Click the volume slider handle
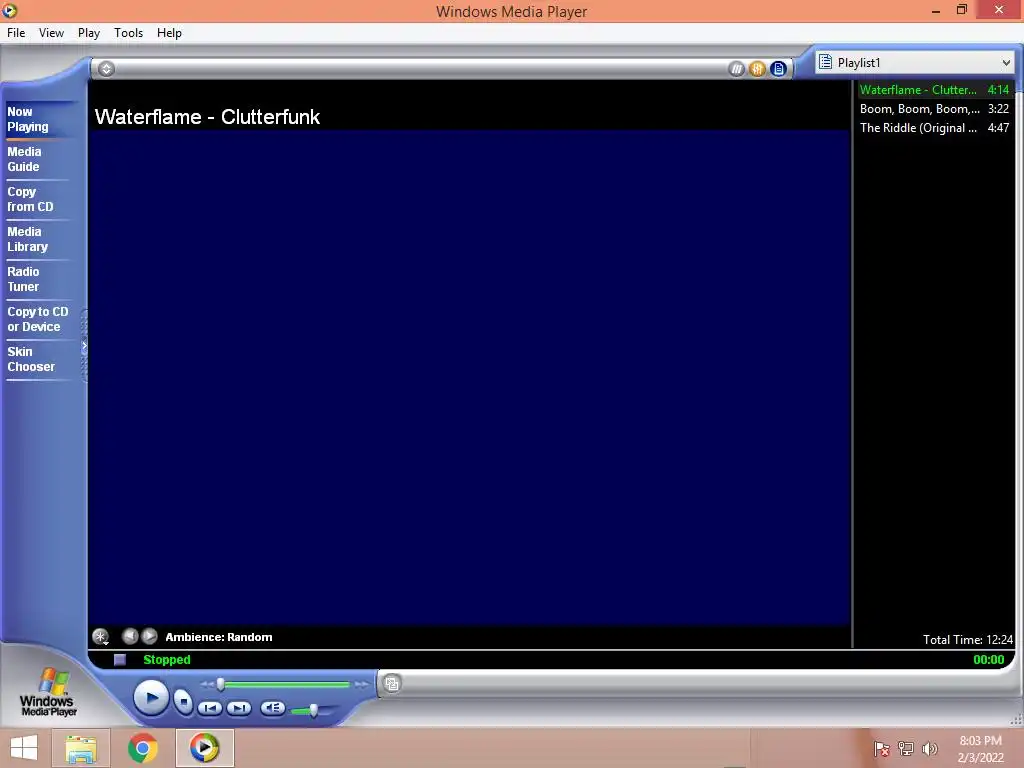 [314, 710]
